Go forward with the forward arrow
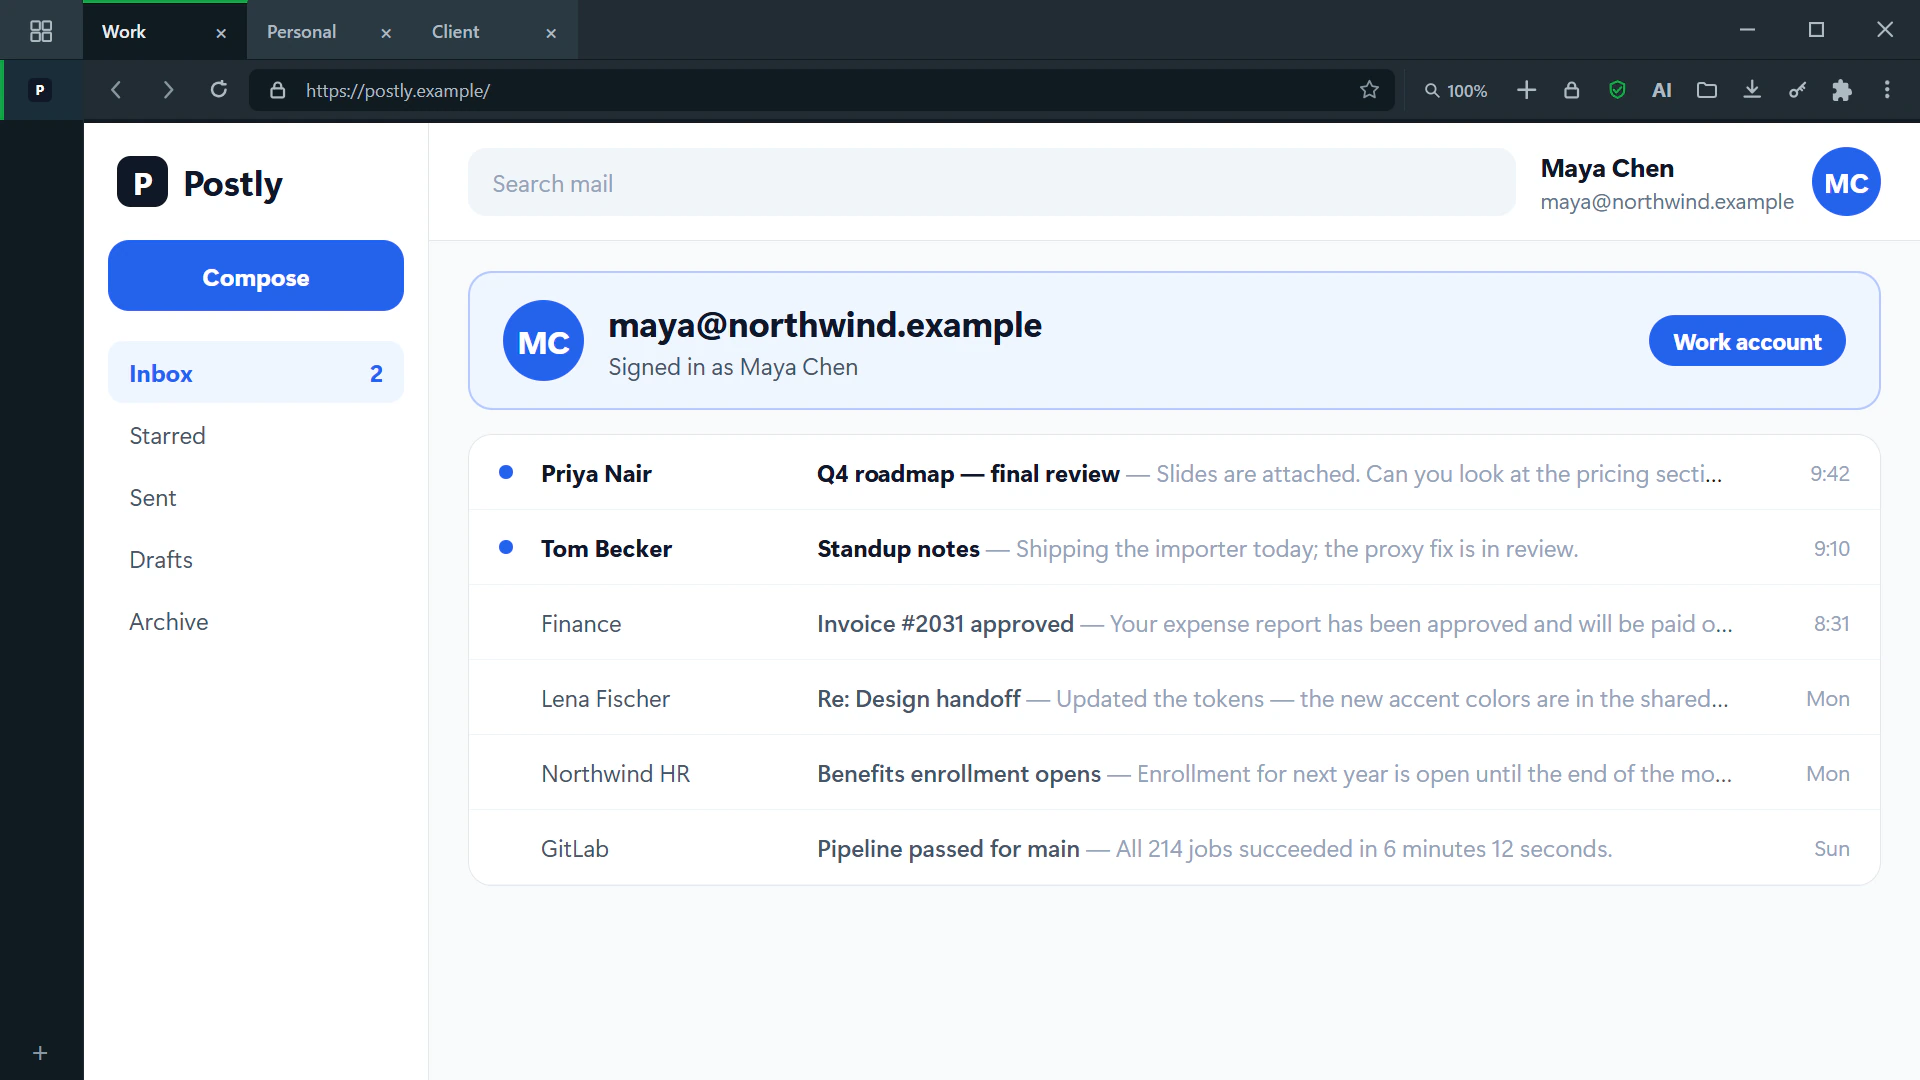This screenshot has height=1080, width=1920. point(168,90)
